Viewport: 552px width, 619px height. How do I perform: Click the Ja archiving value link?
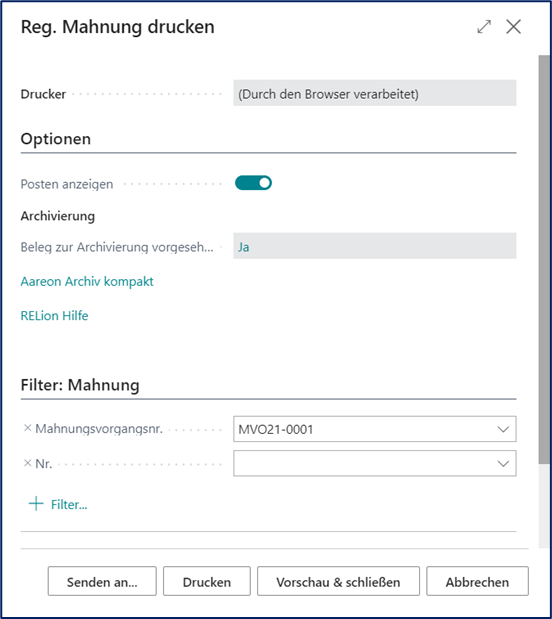[x=244, y=247]
